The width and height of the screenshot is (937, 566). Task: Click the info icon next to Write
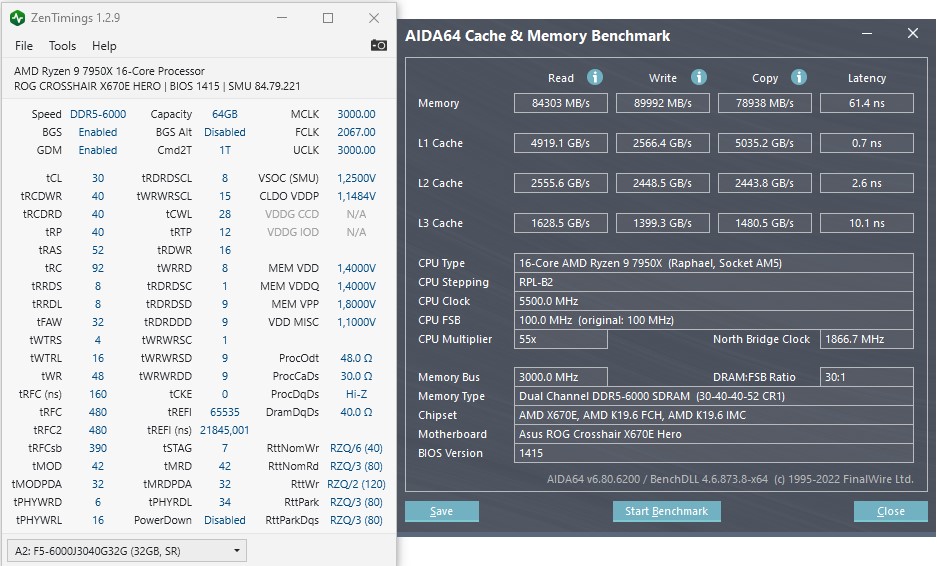699,77
